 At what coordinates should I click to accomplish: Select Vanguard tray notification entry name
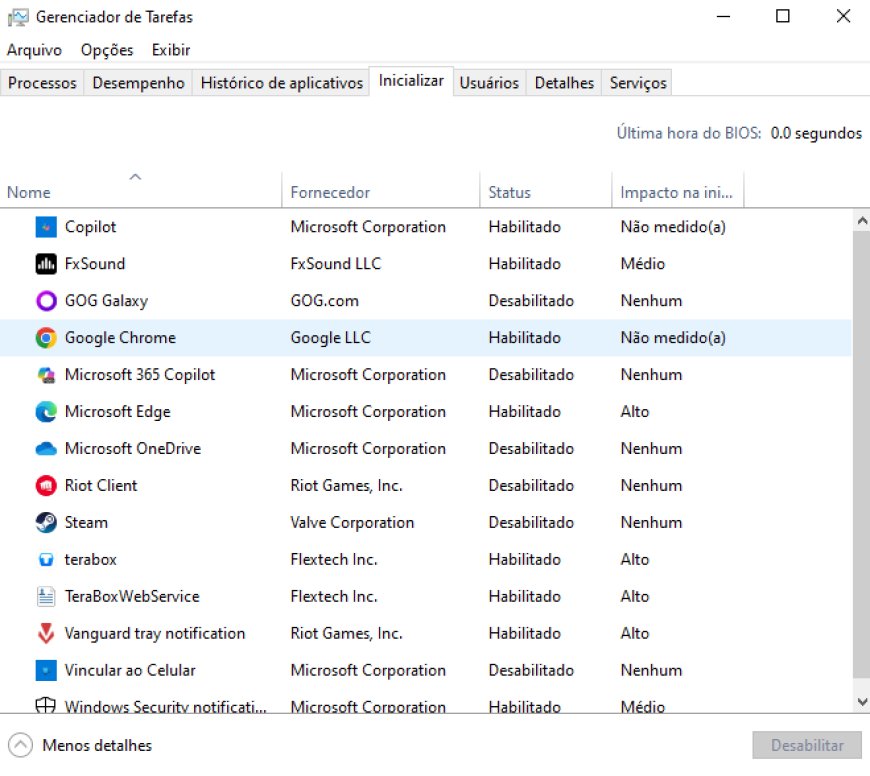pos(155,633)
